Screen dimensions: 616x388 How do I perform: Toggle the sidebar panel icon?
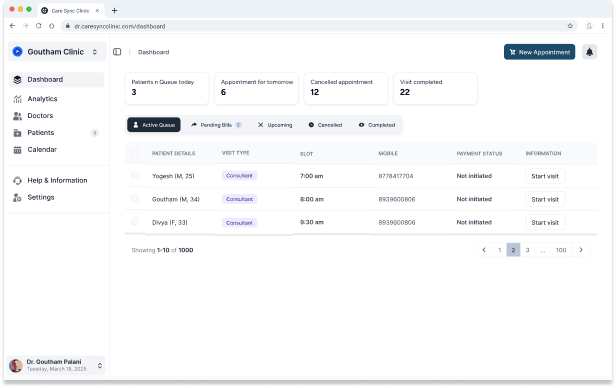click(117, 52)
